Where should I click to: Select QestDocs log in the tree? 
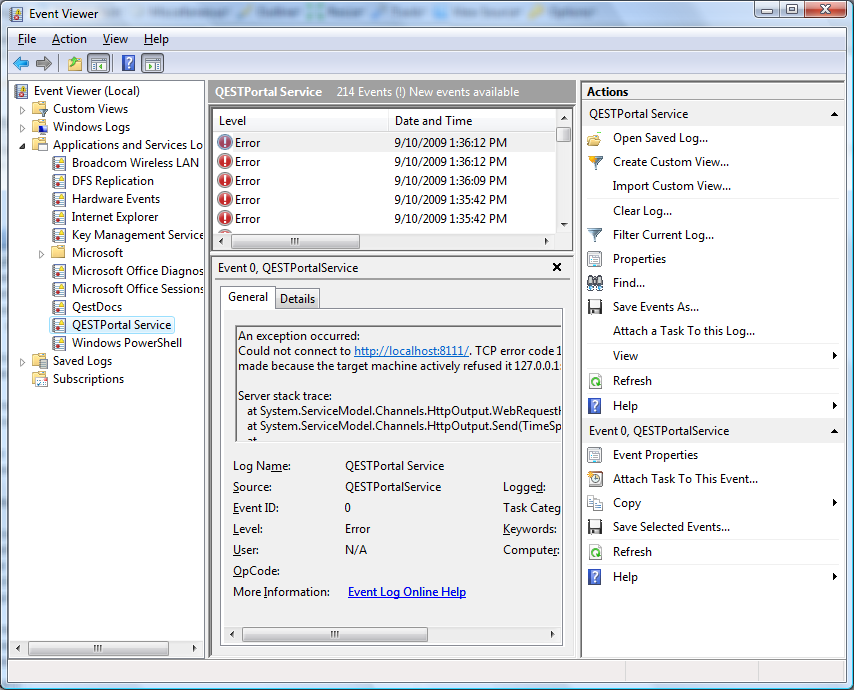click(x=96, y=307)
